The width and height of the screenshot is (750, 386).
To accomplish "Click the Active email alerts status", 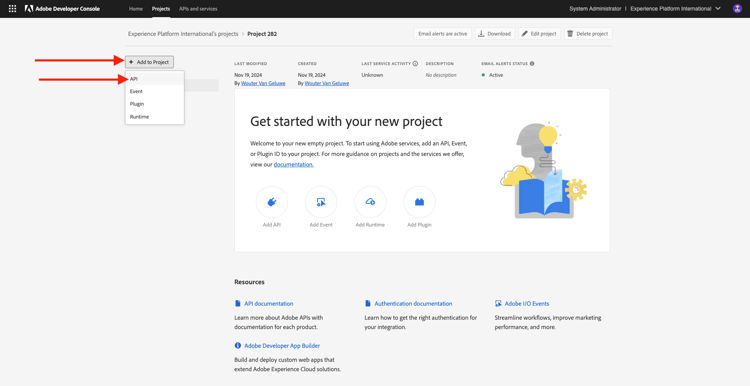I will (496, 75).
